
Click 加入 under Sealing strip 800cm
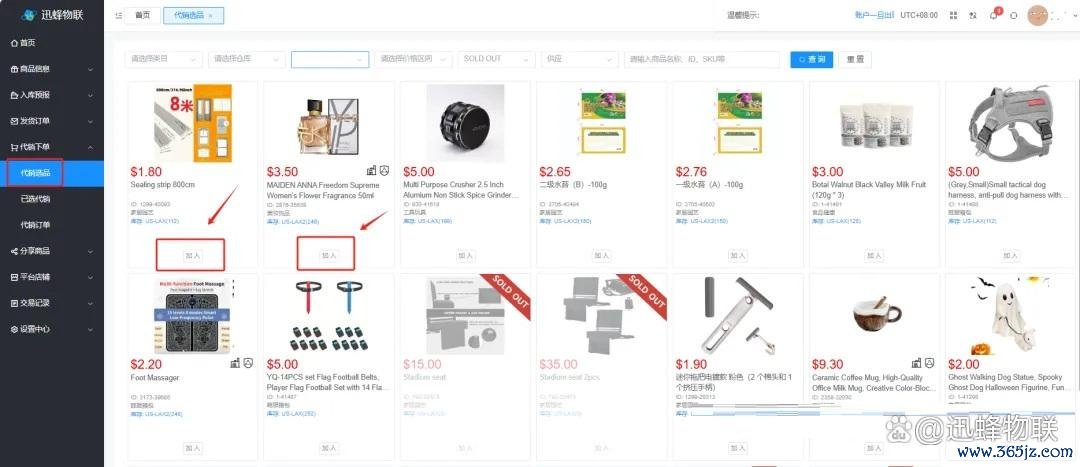pos(192,255)
